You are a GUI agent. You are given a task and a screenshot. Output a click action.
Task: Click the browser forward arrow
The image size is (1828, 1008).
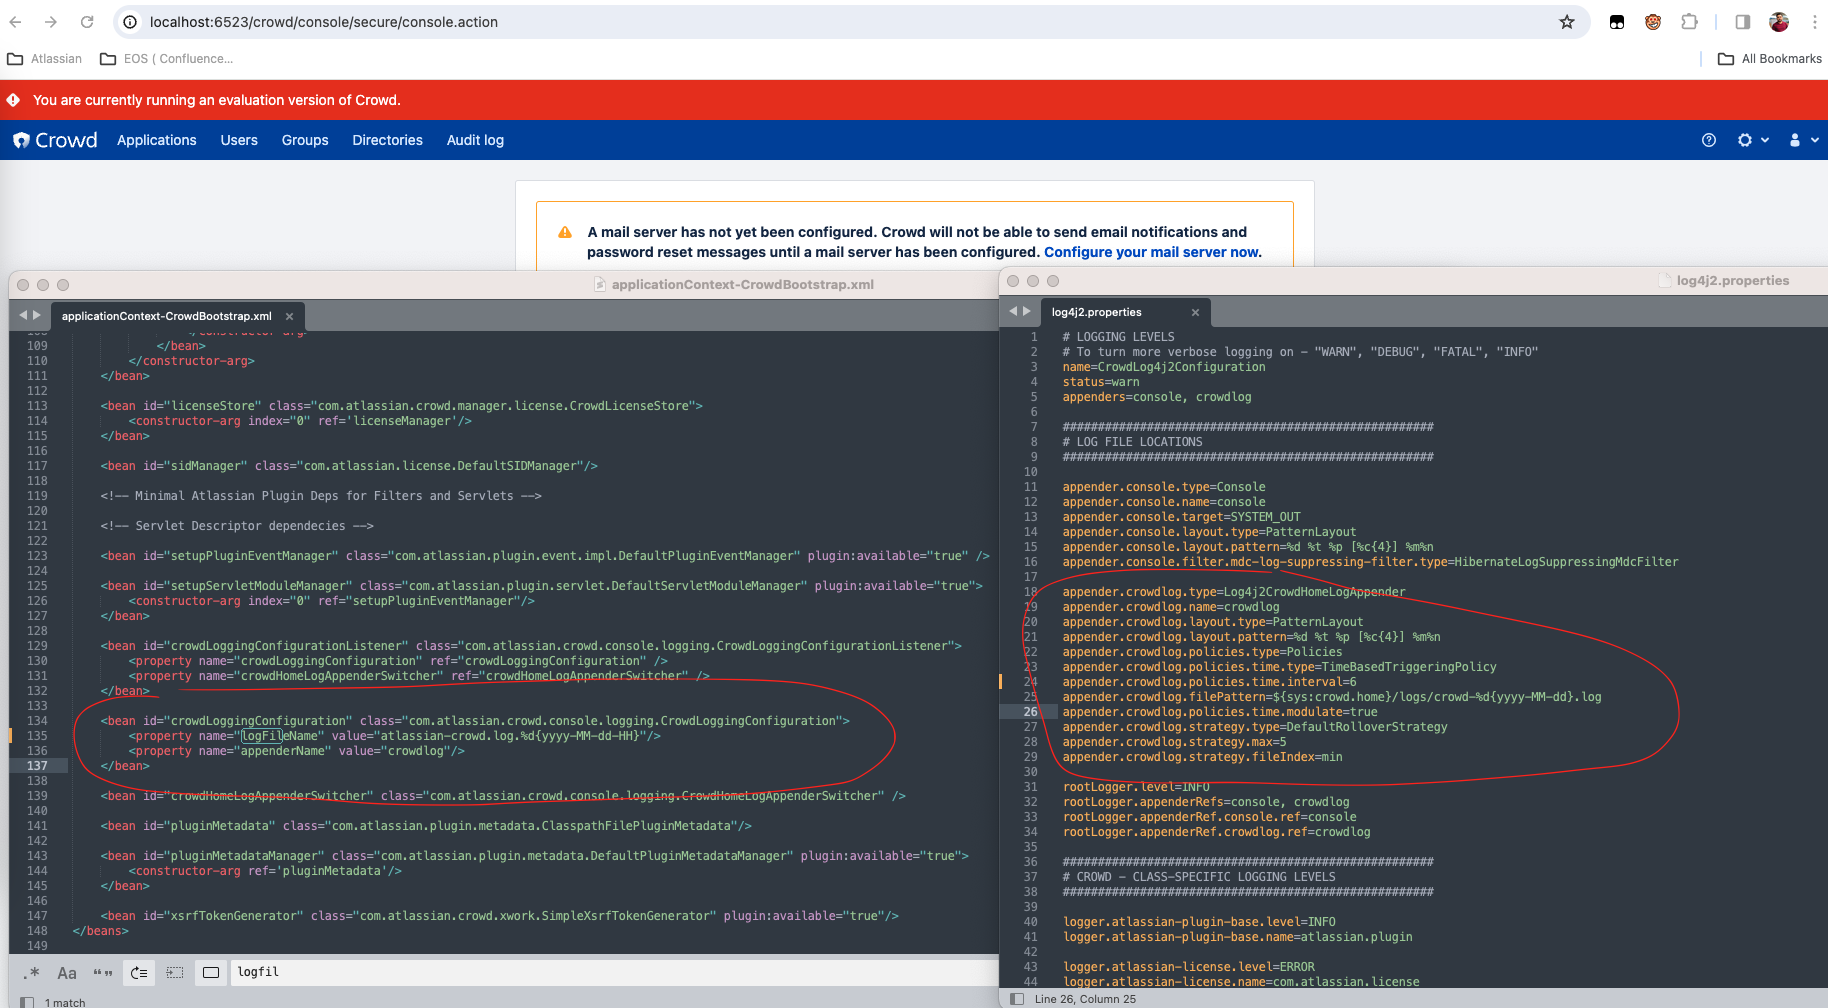click(x=51, y=22)
